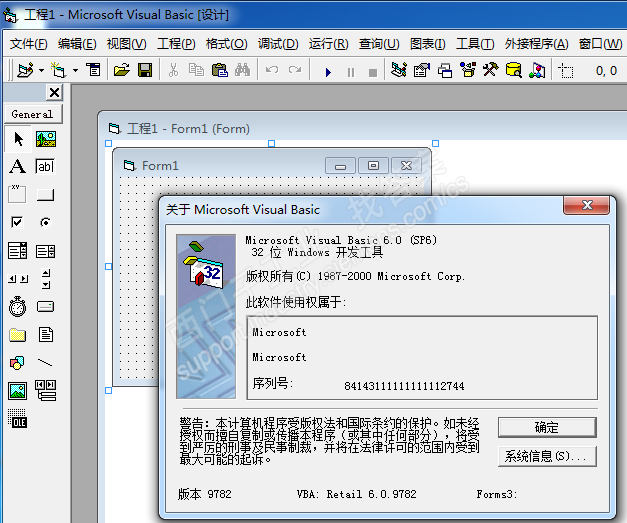Open the Menu Editor toolbar icon

94,70
